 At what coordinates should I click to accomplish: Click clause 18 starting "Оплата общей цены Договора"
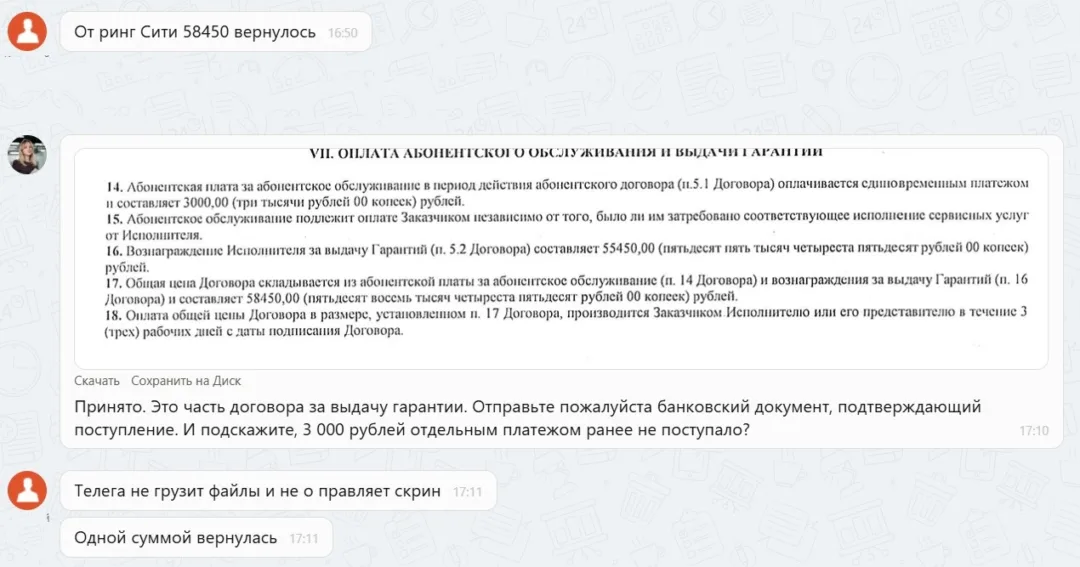(x=567, y=322)
